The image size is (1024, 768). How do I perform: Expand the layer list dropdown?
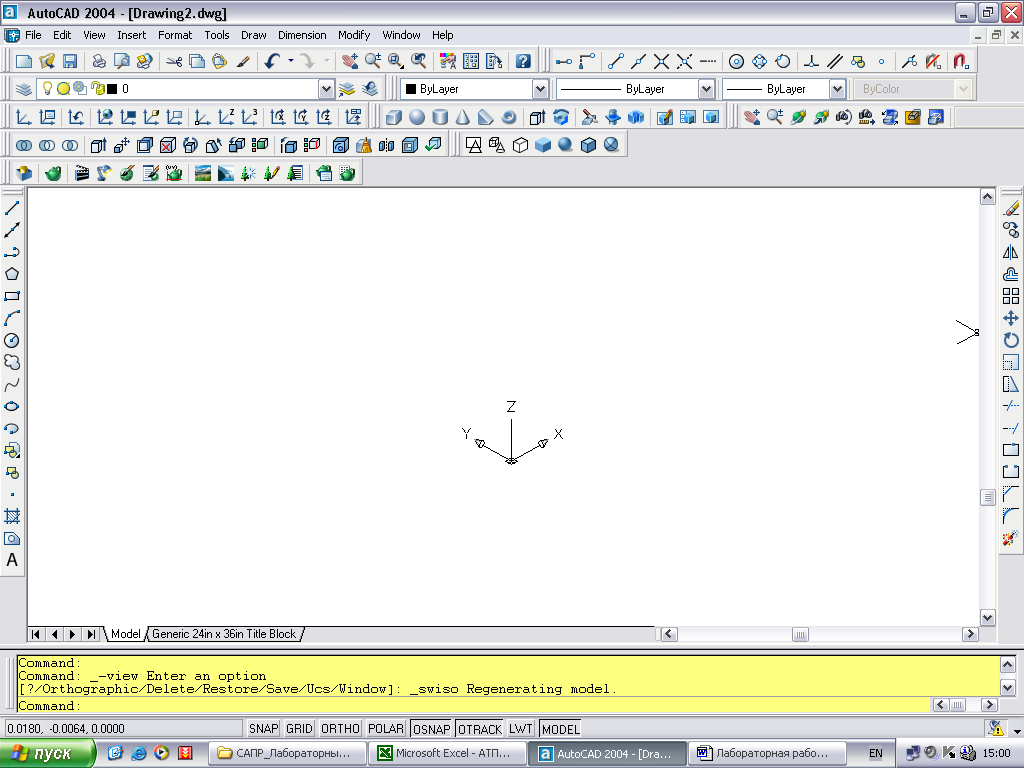[x=326, y=89]
